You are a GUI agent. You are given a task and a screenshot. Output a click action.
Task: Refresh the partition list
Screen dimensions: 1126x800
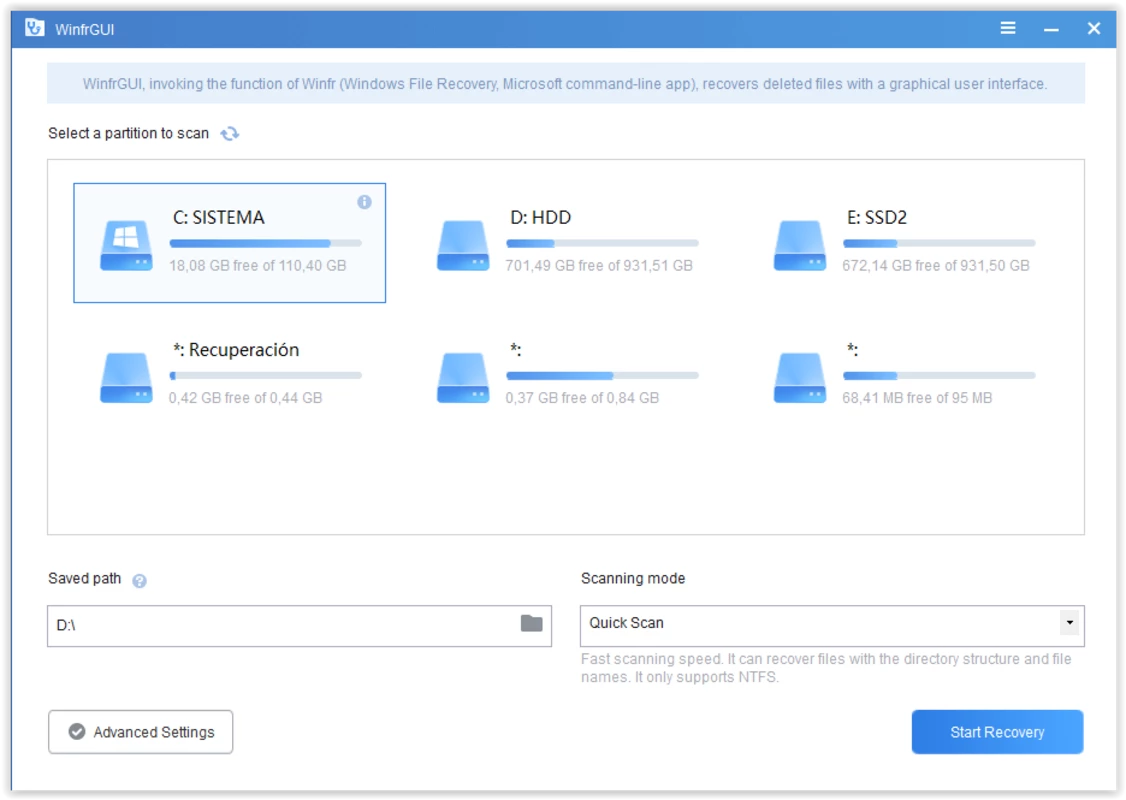click(x=230, y=134)
